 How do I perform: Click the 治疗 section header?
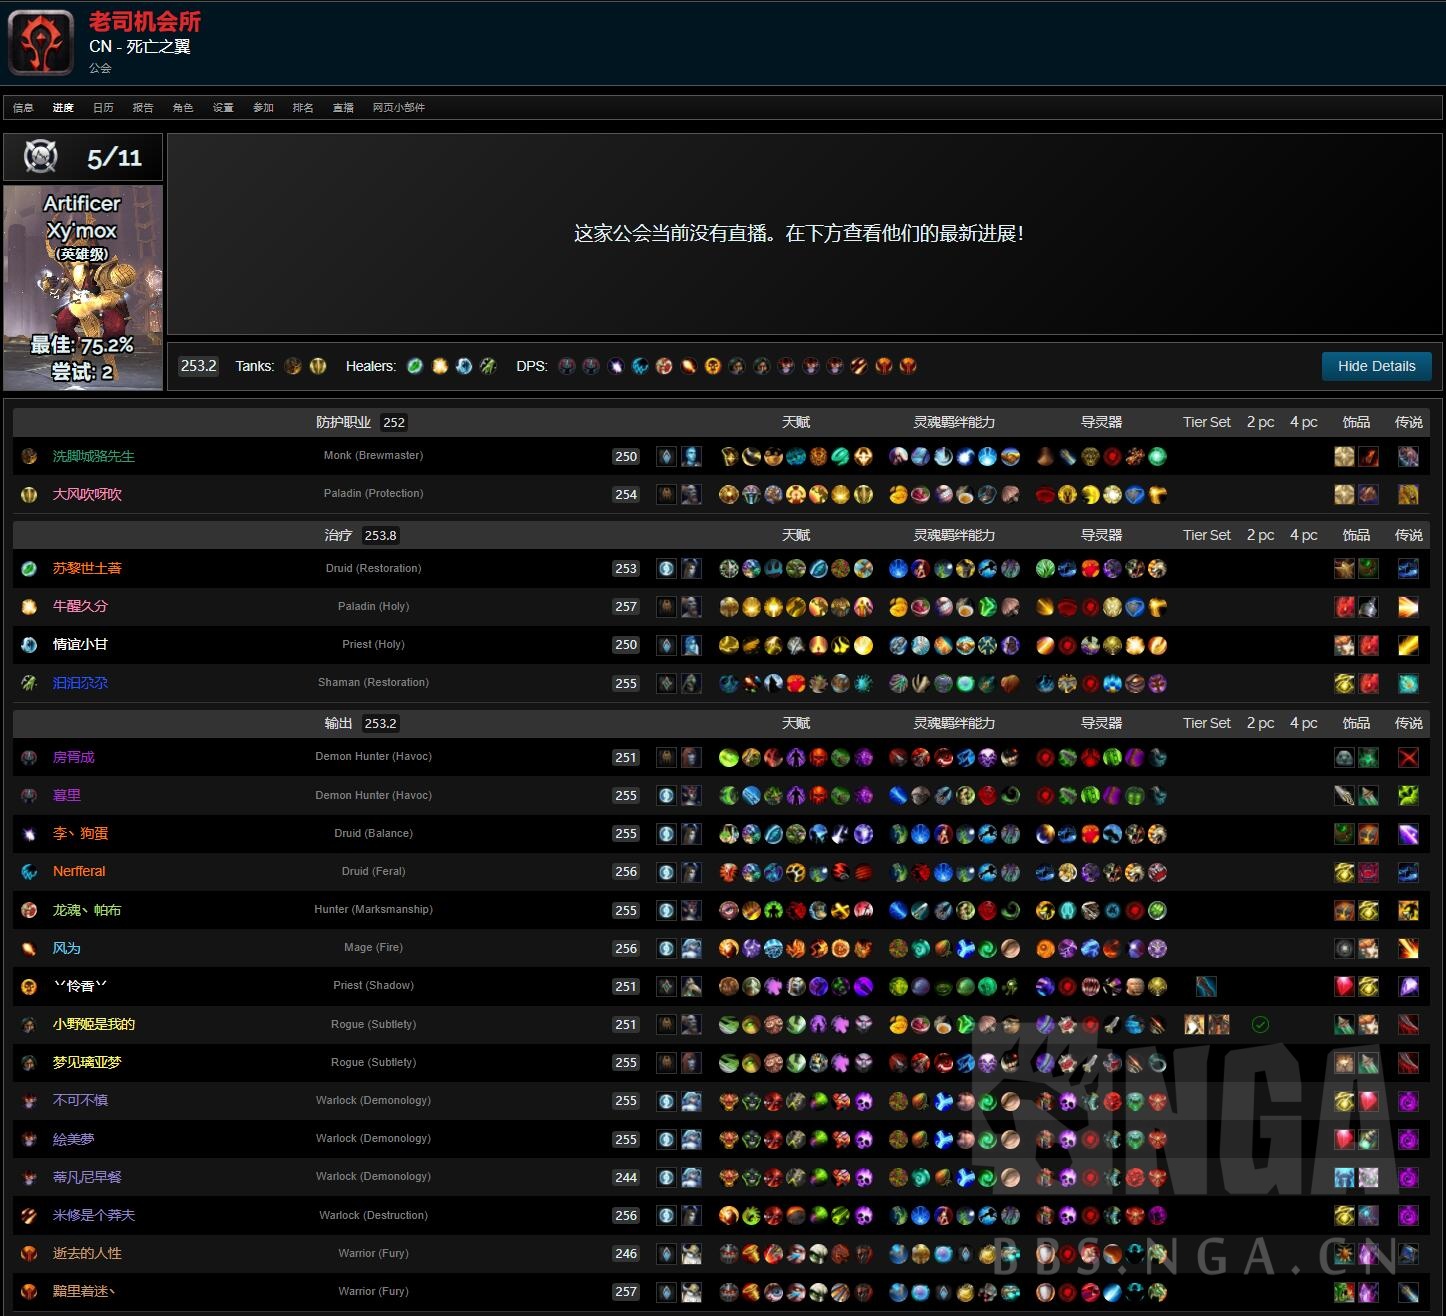coord(338,535)
